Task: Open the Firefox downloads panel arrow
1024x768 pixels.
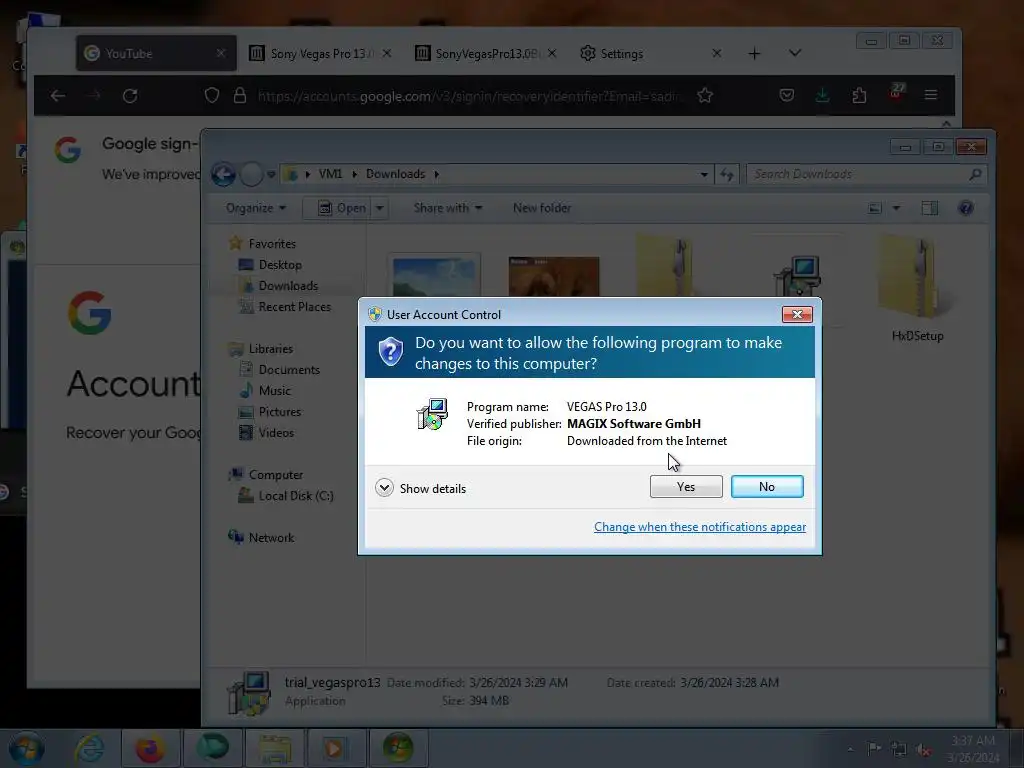Action: [823, 95]
